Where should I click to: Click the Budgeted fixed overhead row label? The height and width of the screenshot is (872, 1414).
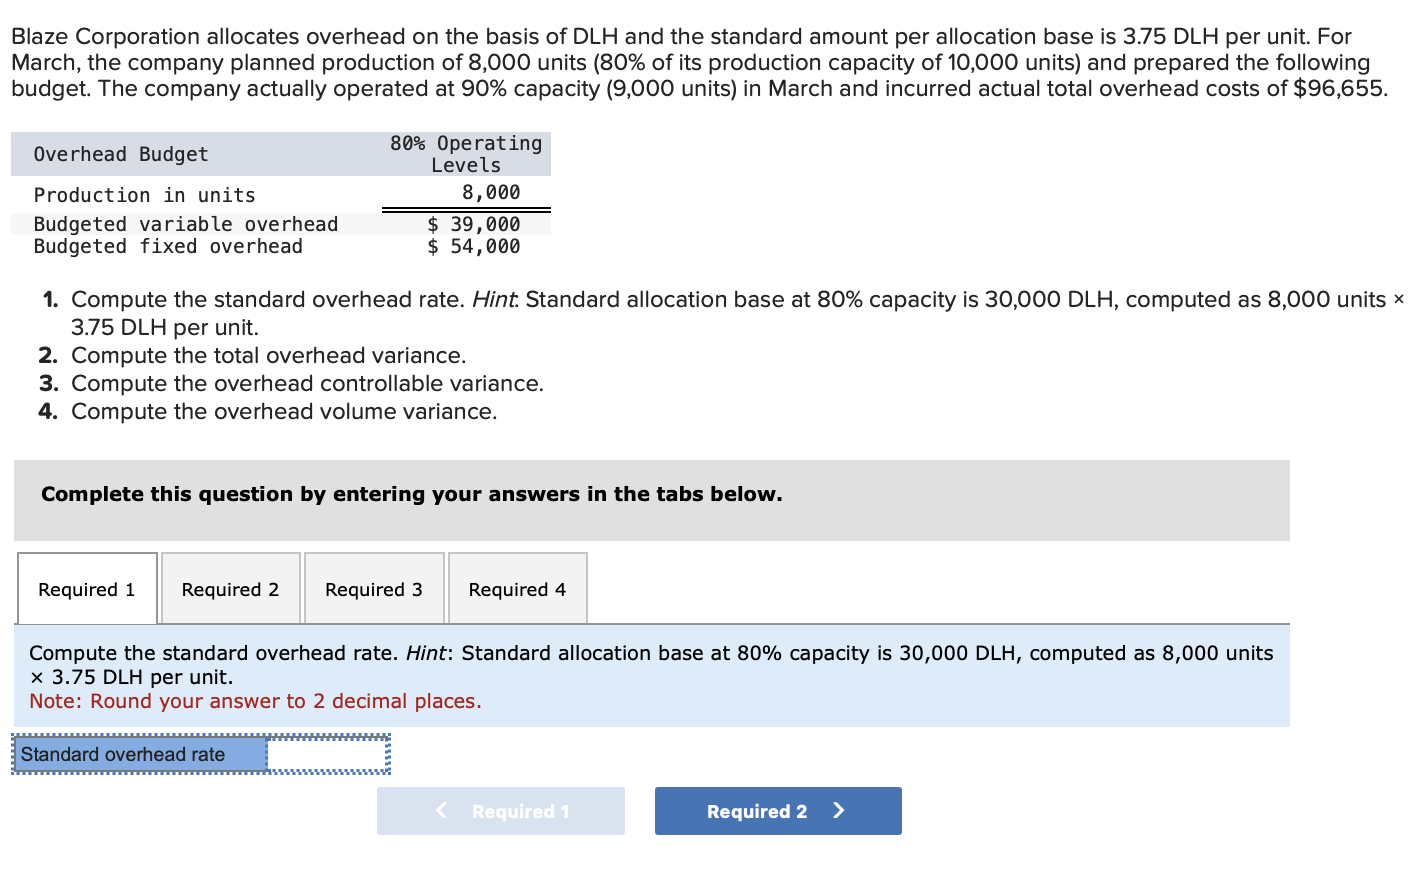coord(168,246)
